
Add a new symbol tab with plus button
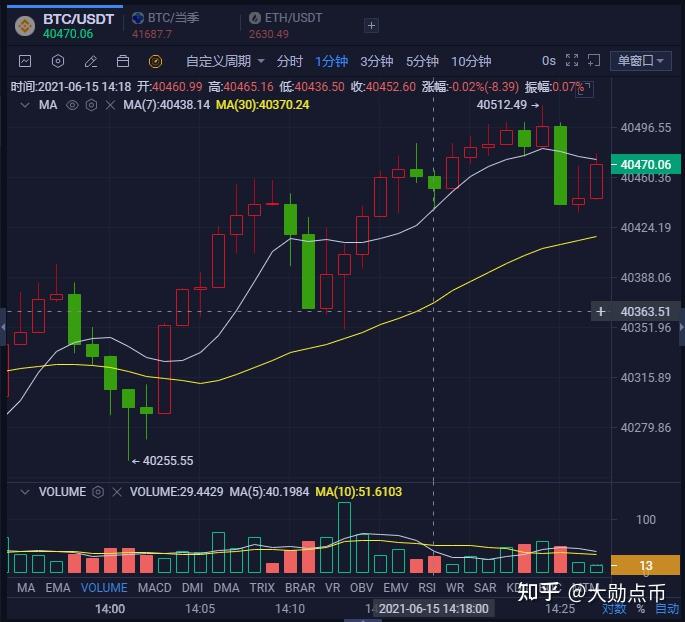point(371,26)
